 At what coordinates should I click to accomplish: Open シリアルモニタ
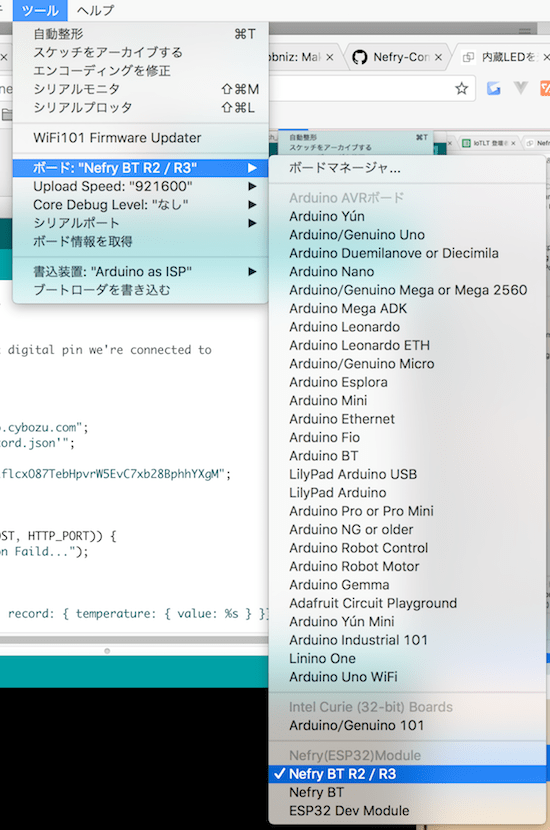point(140,89)
